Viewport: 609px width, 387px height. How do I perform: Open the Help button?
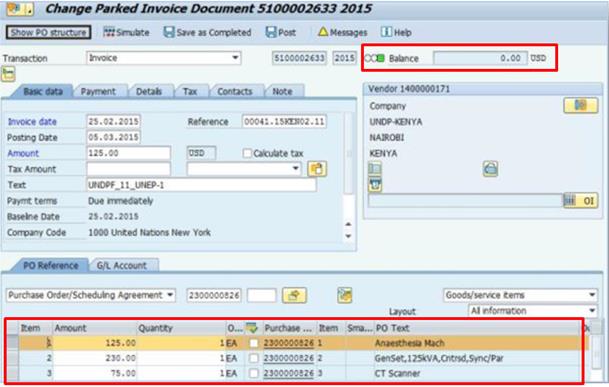(396, 32)
